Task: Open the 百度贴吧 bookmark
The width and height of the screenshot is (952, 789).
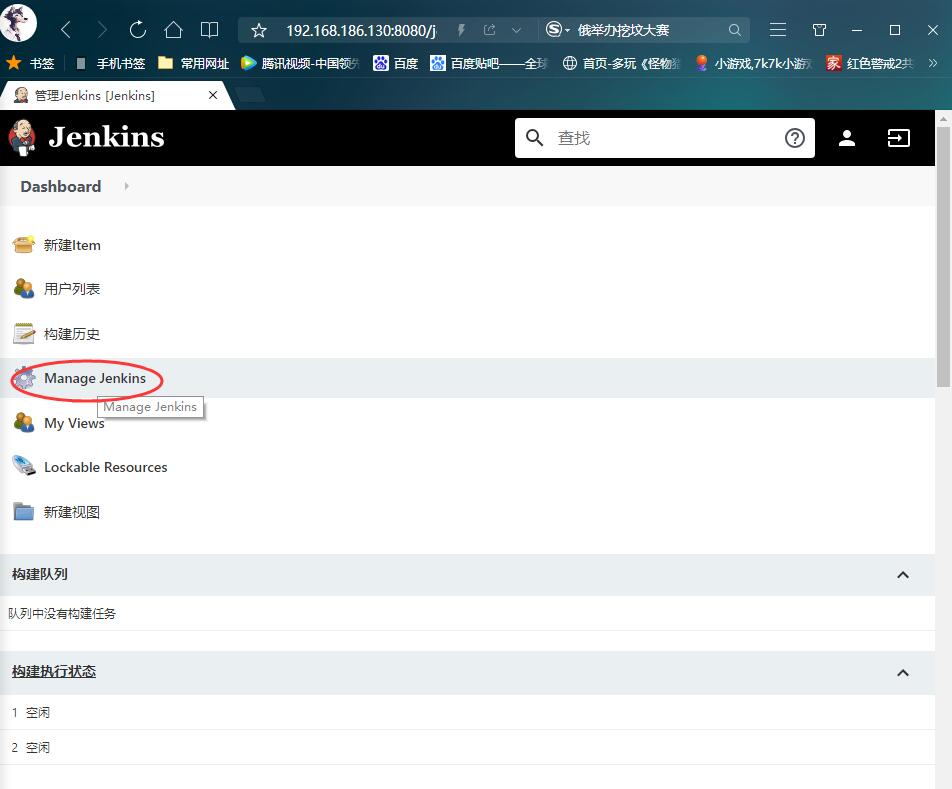Action: click(x=489, y=63)
